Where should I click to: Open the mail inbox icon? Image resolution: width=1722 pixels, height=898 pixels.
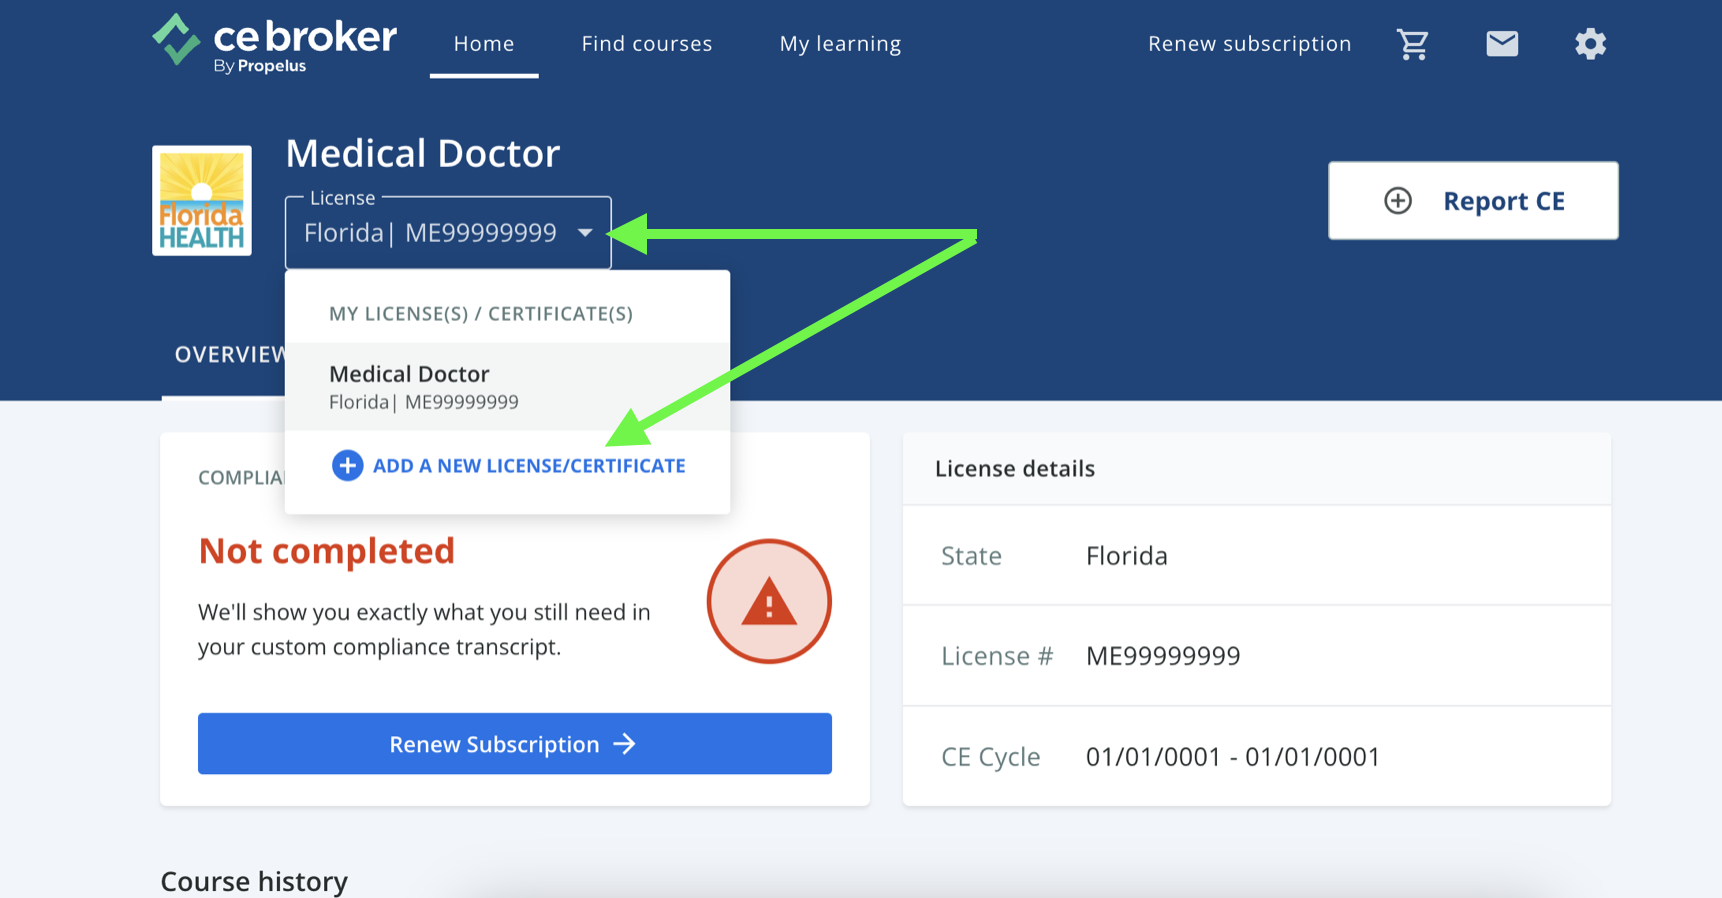(1502, 43)
